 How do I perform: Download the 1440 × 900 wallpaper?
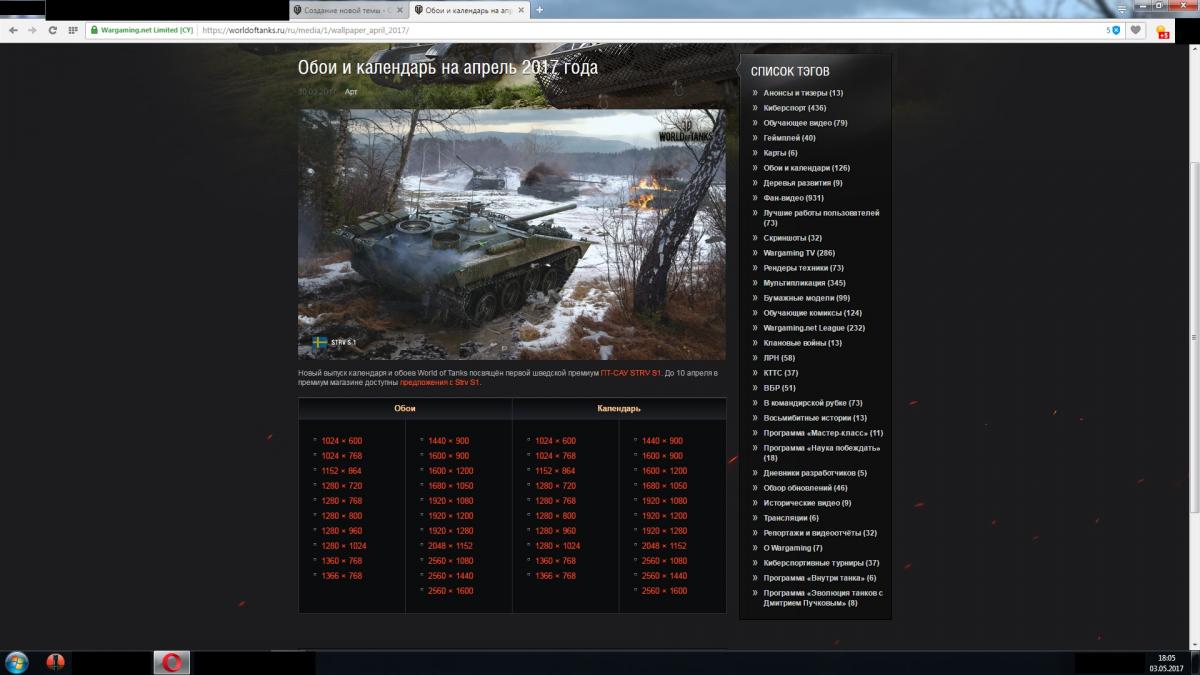(449, 441)
